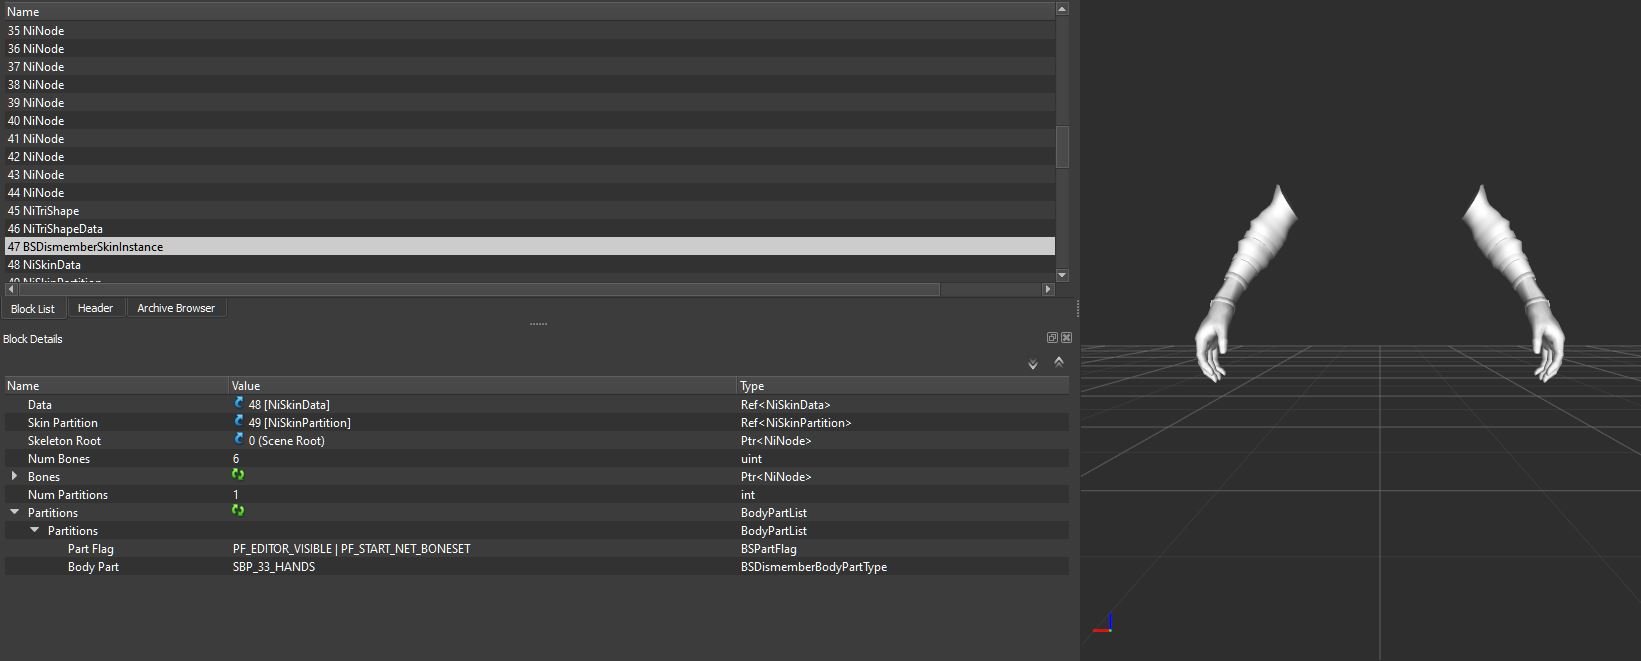Image resolution: width=1641 pixels, height=661 pixels.
Task: Click the Name column header in Block Details
Action: [116, 385]
